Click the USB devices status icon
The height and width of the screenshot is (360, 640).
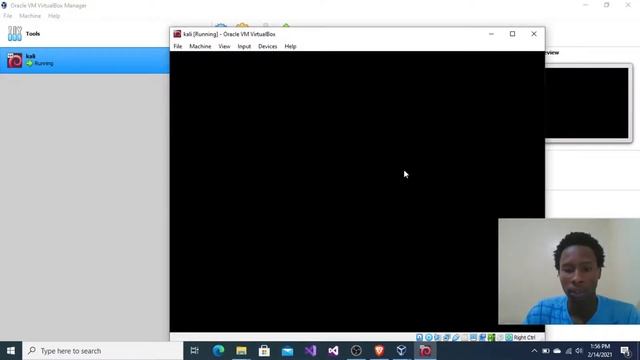coord(456,338)
